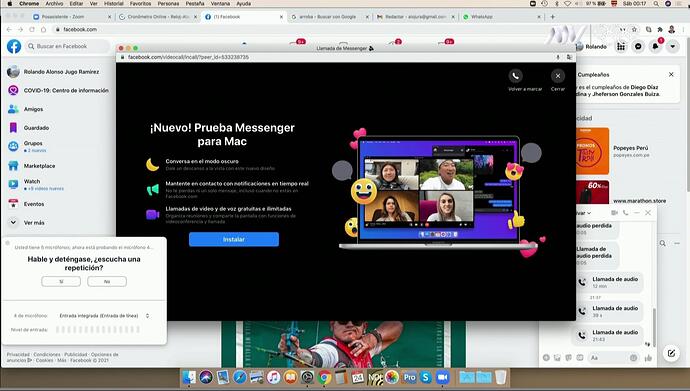Open the chat name dropdown chevron
This screenshot has width=690, height=391.
[x=589, y=213]
